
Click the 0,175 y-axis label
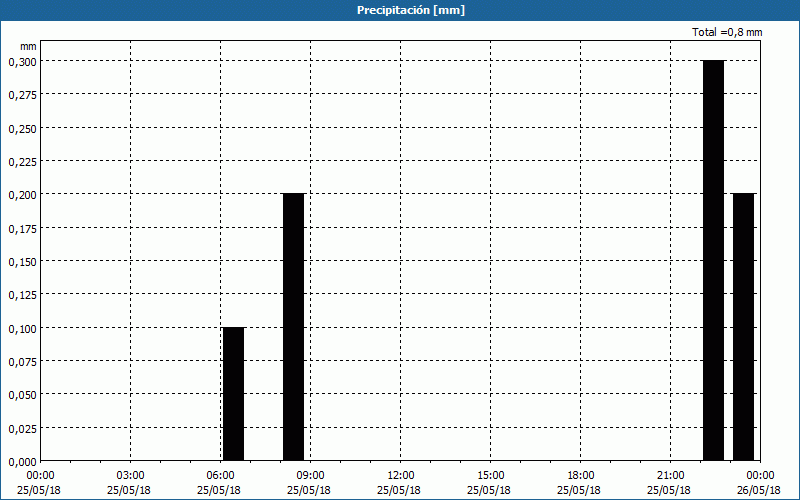[22, 229]
